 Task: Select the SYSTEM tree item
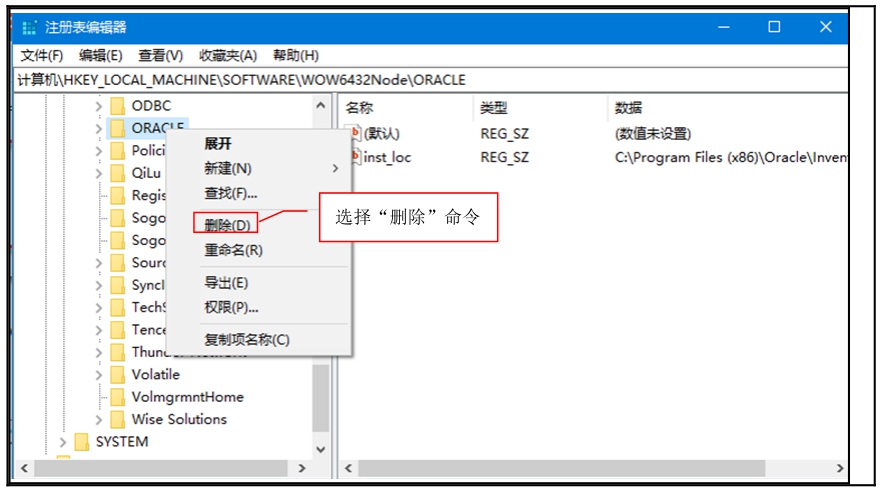point(122,442)
